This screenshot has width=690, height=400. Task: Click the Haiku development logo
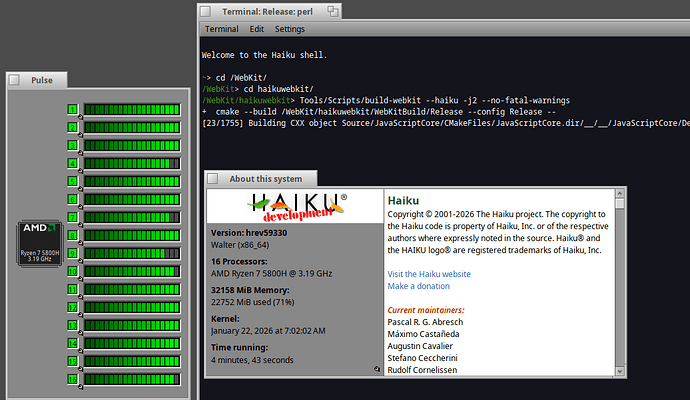point(294,205)
